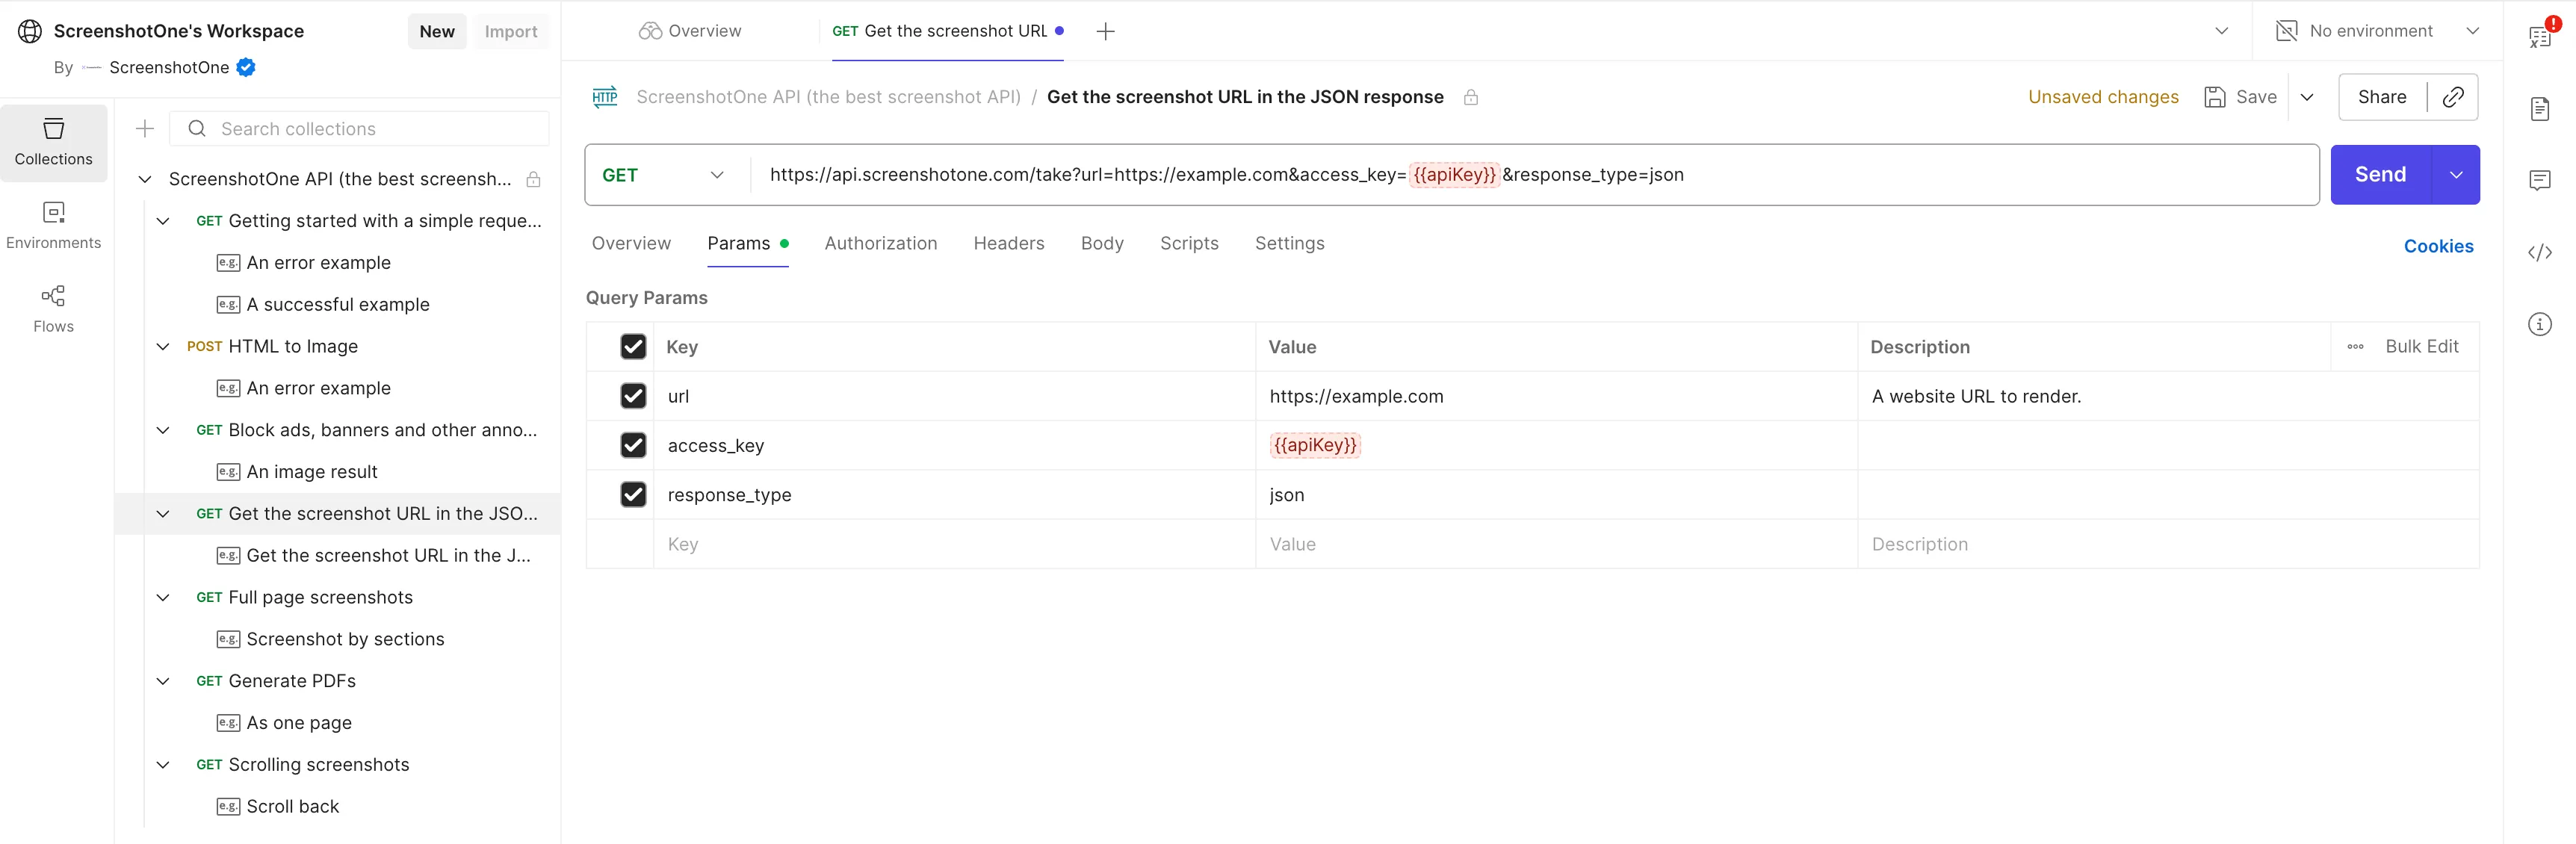Click the Cookies link

[2439, 246]
